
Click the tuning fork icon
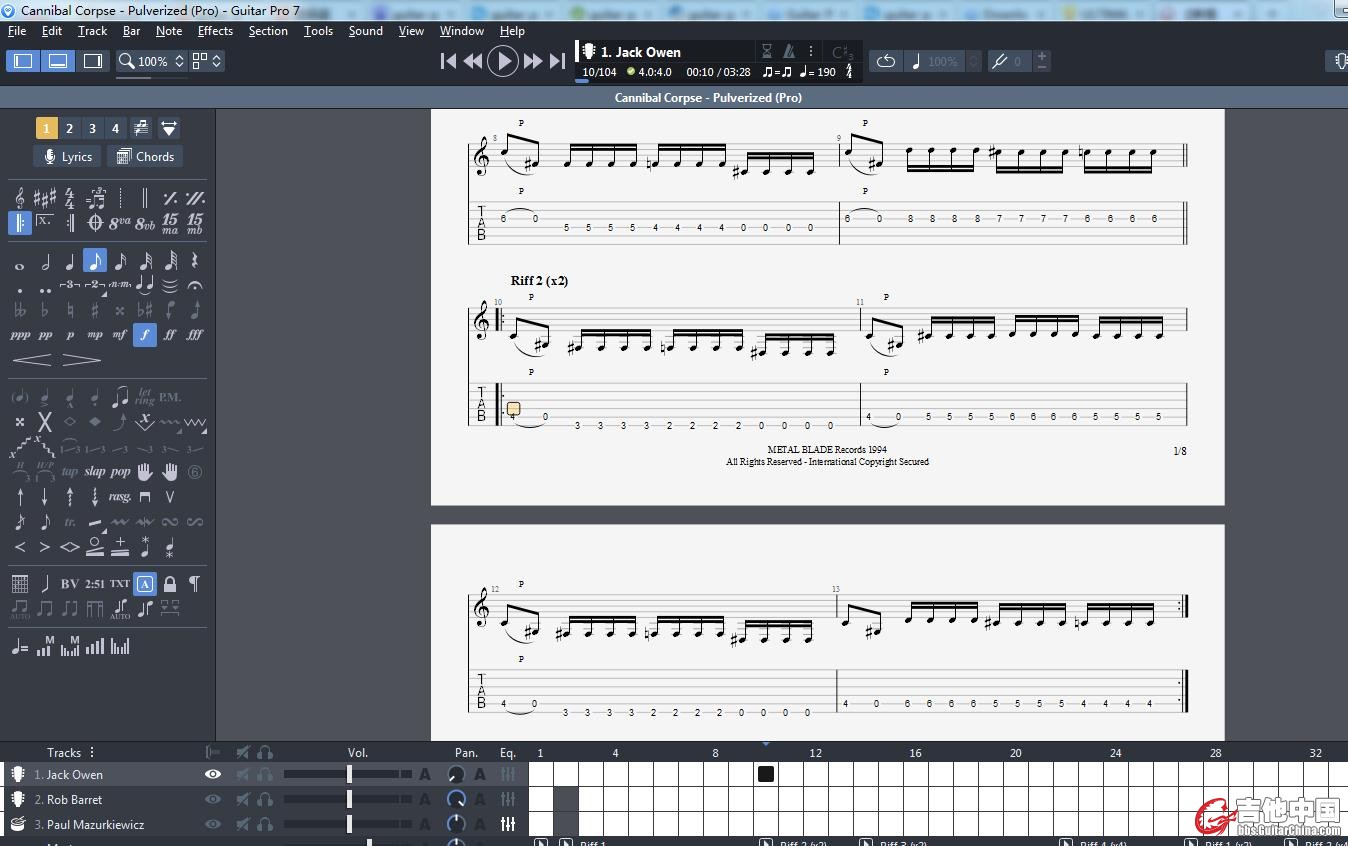(x=999, y=61)
